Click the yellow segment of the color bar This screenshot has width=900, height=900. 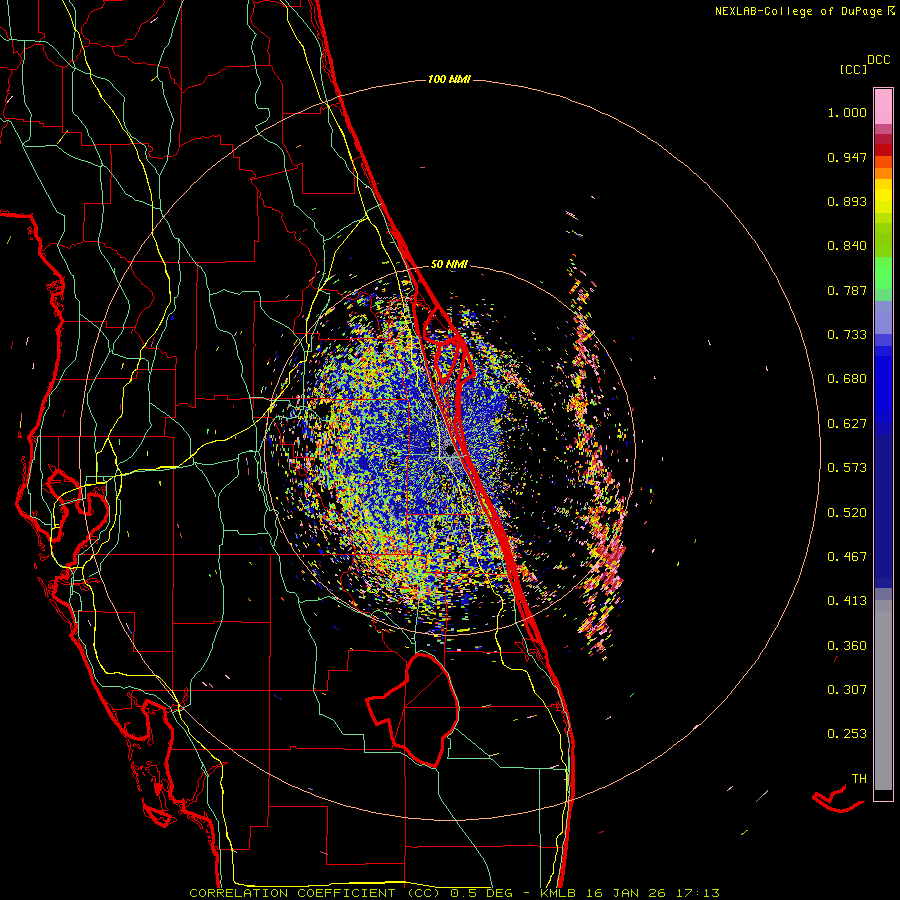point(883,195)
